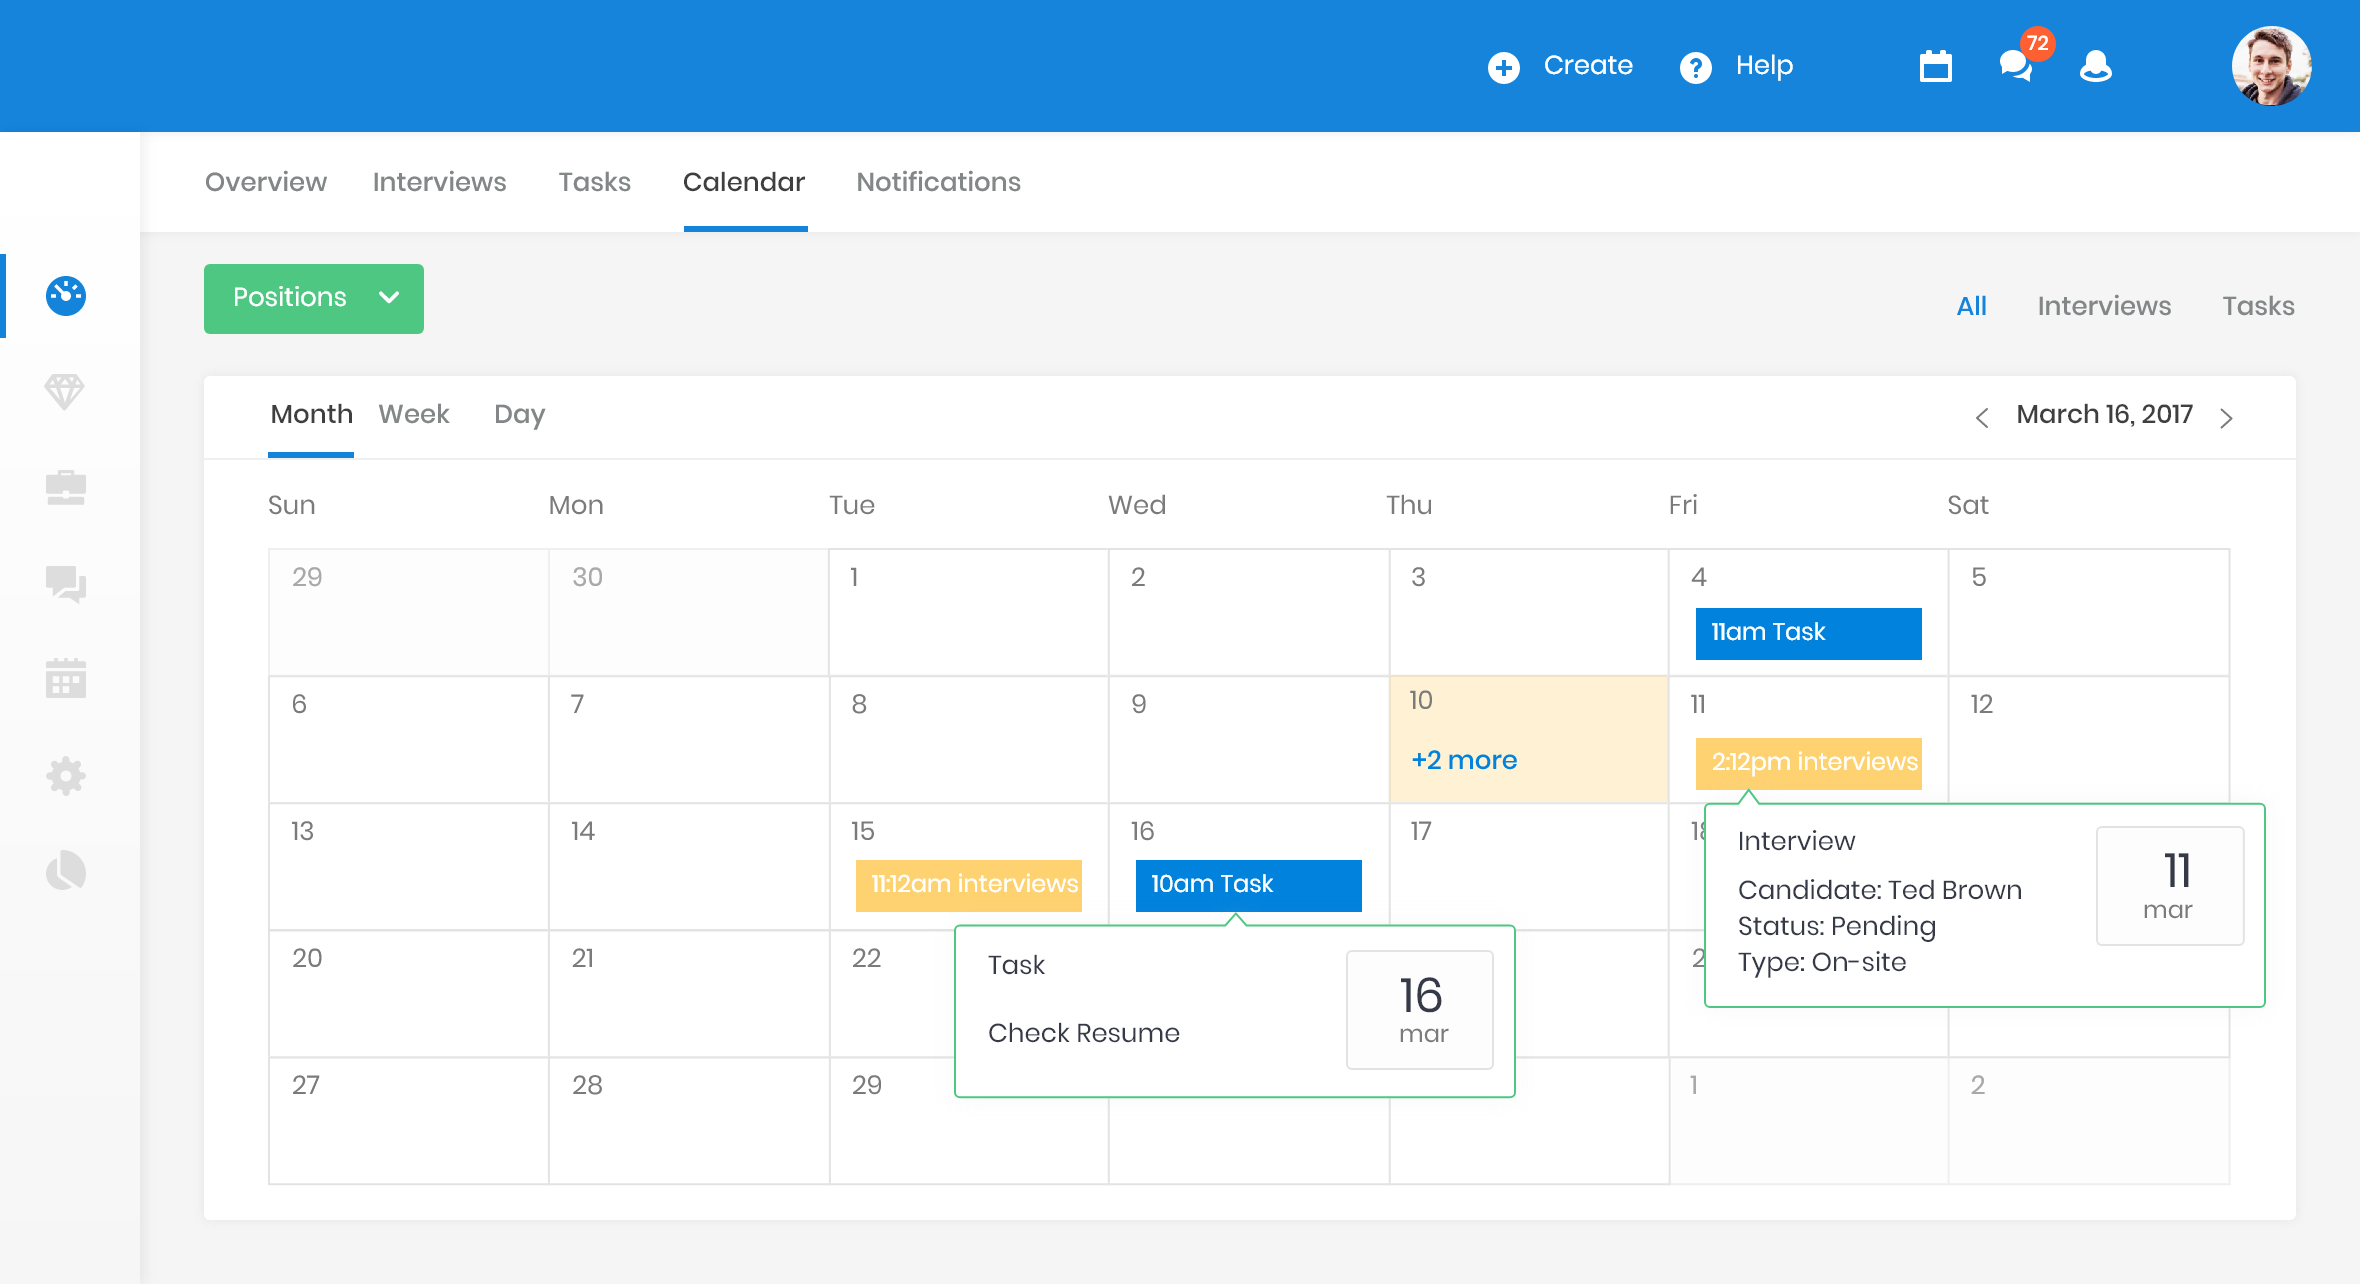Select day 30 of previous month

(688, 612)
